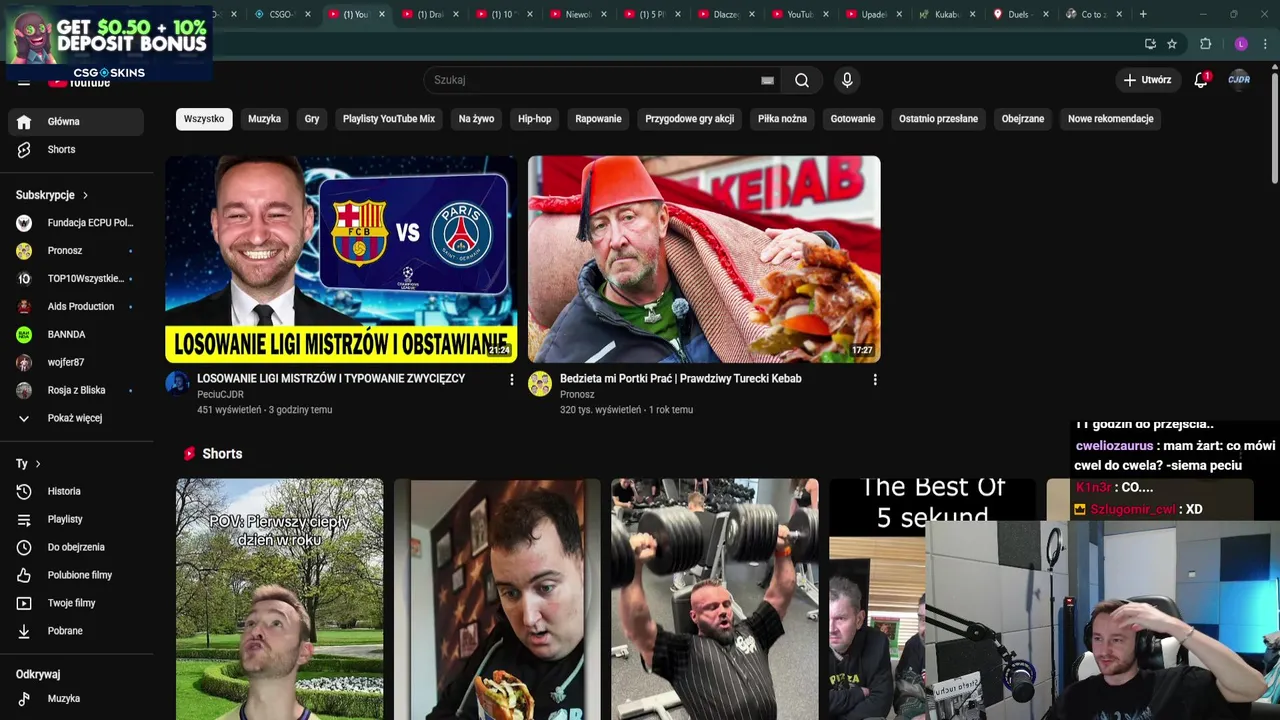
Task: Open the PeciuCJDR channel avatar under the video
Action: (x=177, y=384)
